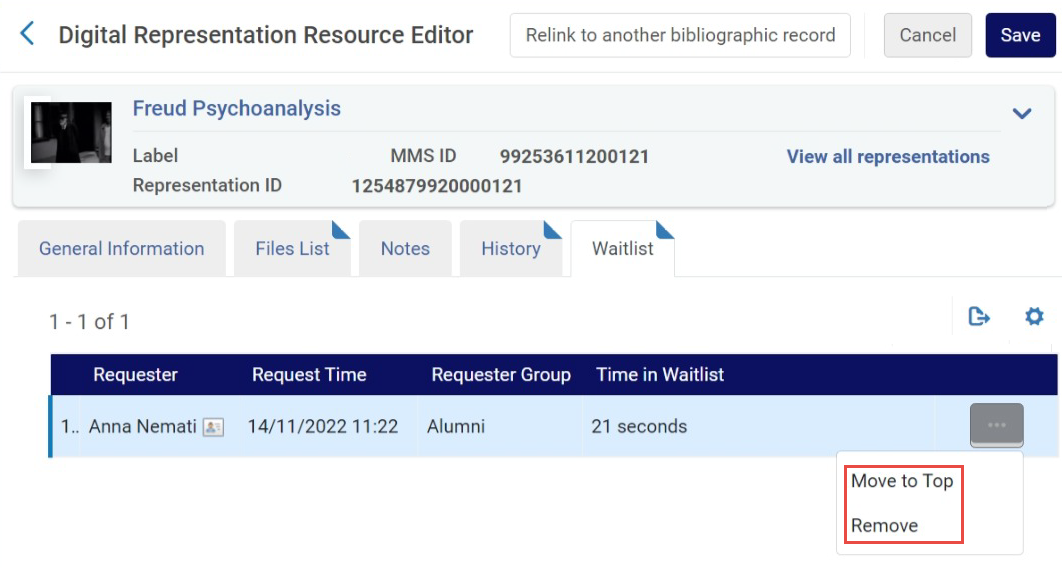The width and height of the screenshot is (1062, 568).
Task: Choose Move to Top from menu
Action: 902,481
